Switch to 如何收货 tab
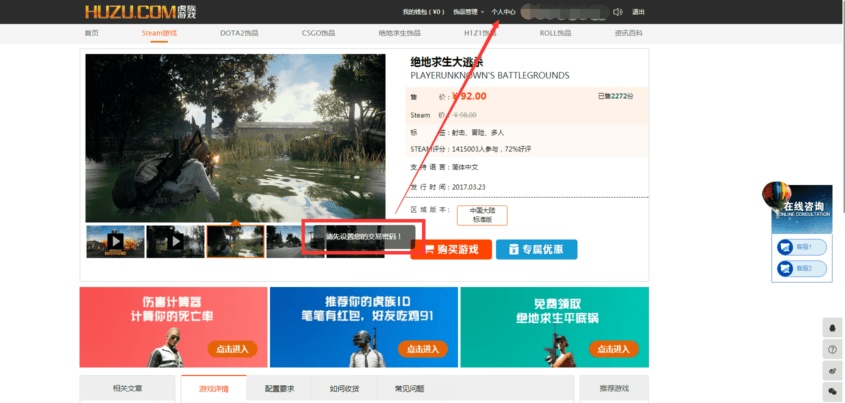This screenshot has height=403, width=845. (x=344, y=388)
